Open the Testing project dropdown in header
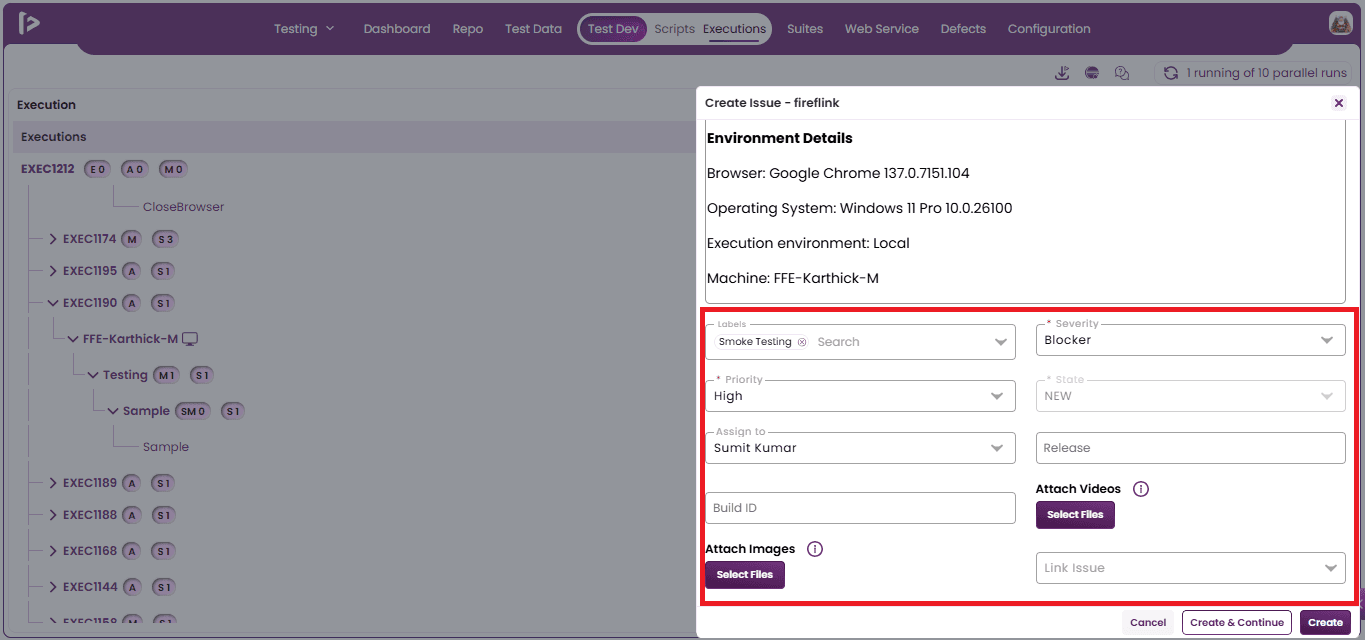This screenshot has height=640, width=1365. (305, 29)
